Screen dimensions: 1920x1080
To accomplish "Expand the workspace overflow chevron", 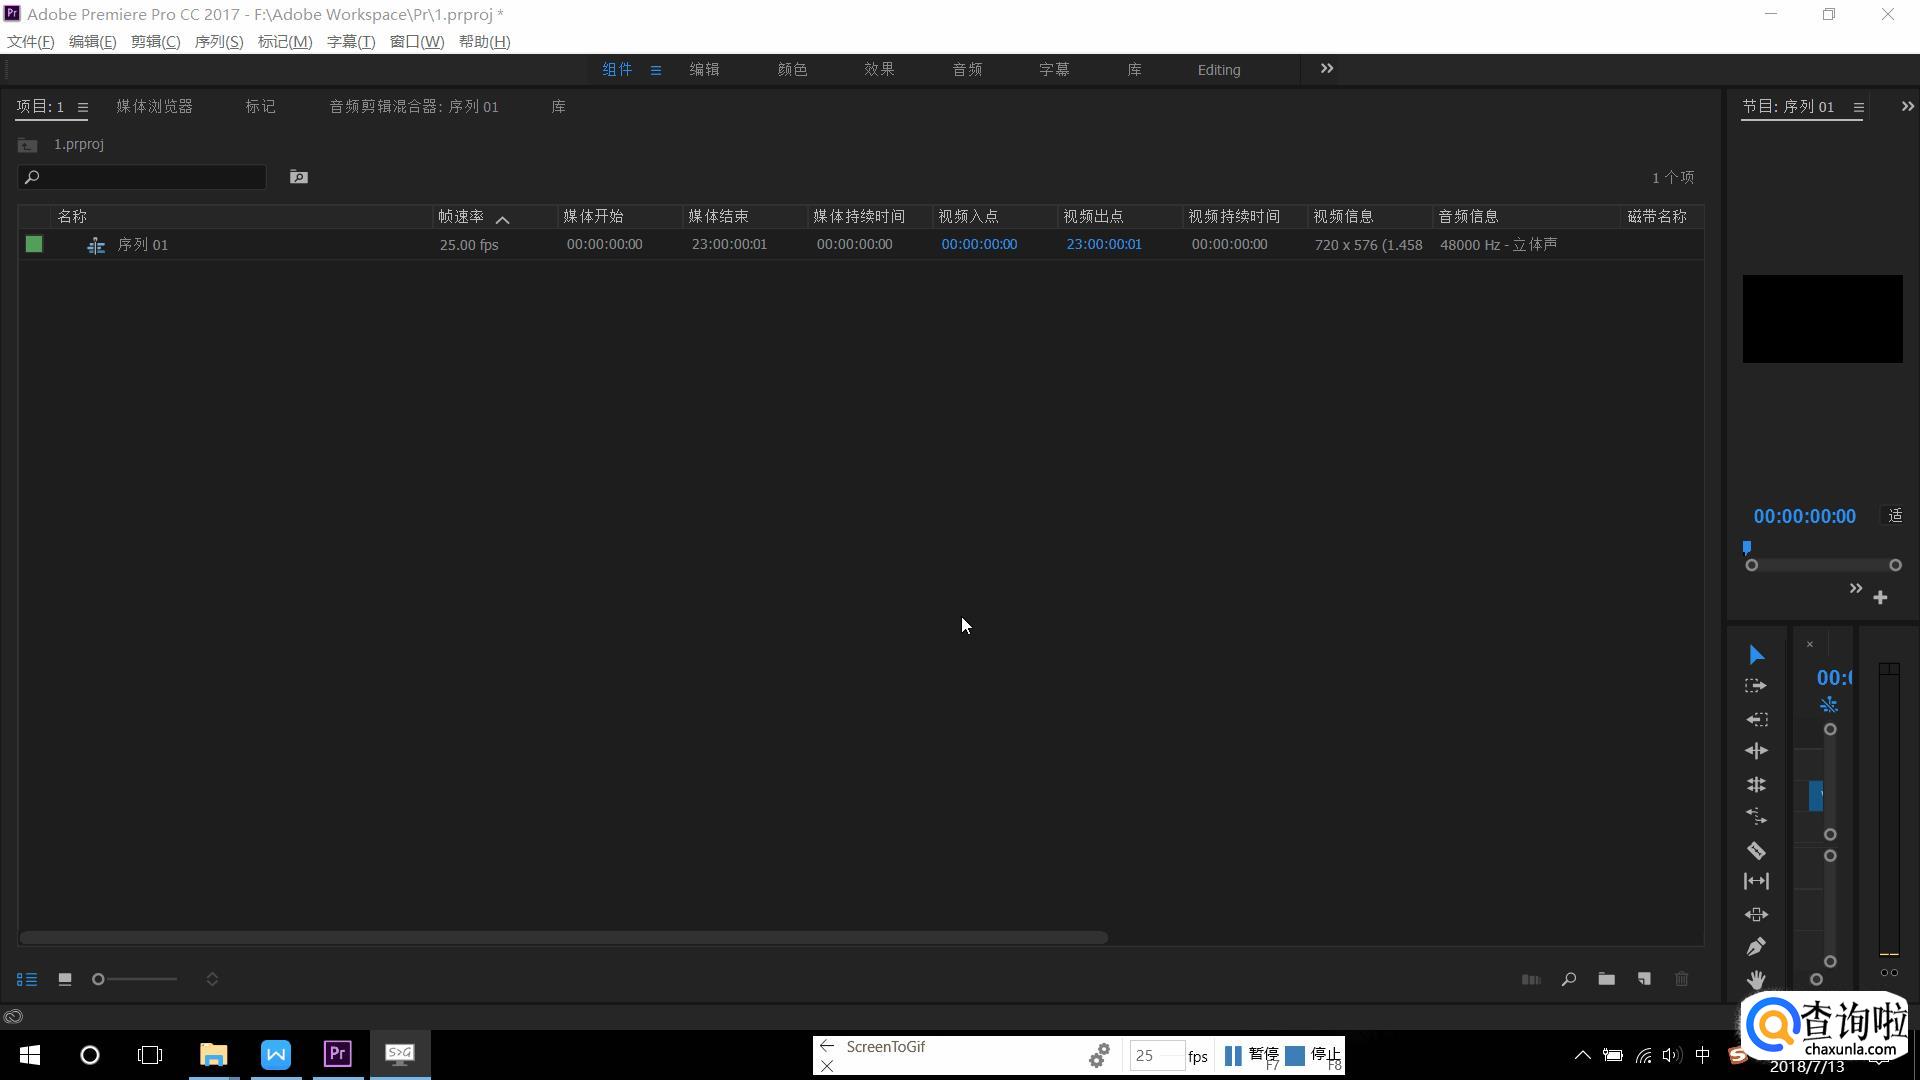I will click(x=1327, y=69).
